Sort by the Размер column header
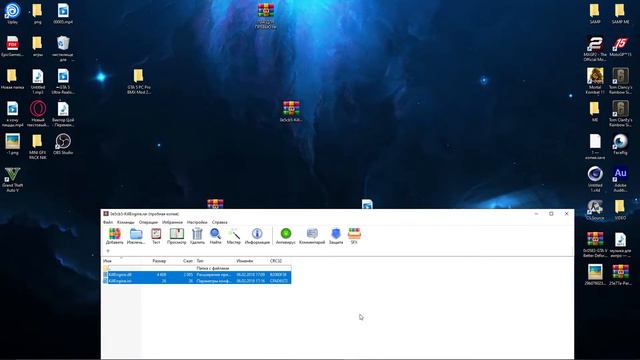Viewport: 640px width, 360px height. (x=159, y=261)
